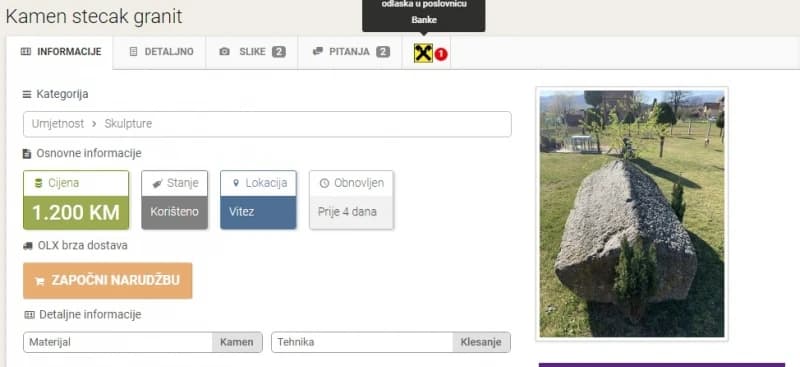800x367 pixels.
Task: Click the 1.200 KM price box
Action: point(76,200)
